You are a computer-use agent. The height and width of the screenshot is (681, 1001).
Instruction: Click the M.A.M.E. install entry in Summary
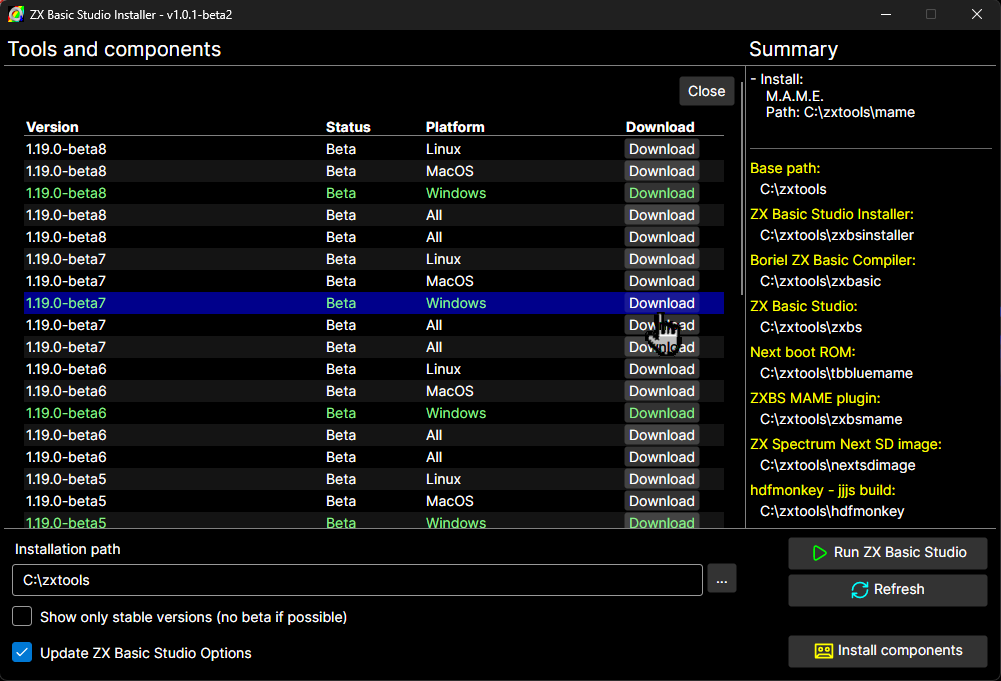[795, 96]
